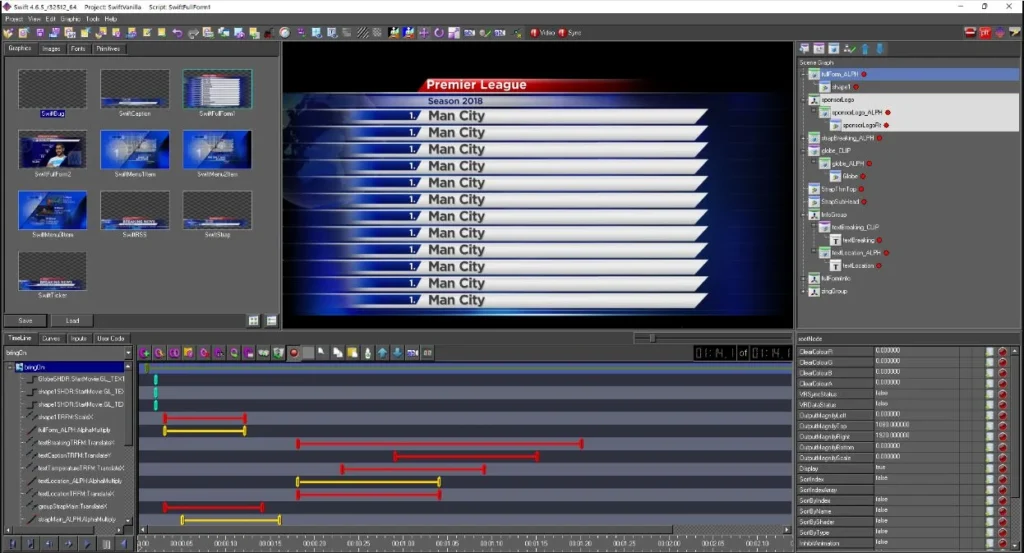The height and width of the screenshot is (553, 1024).
Task: Expand the strapBreaking_ALPH node
Action: tap(803, 138)
